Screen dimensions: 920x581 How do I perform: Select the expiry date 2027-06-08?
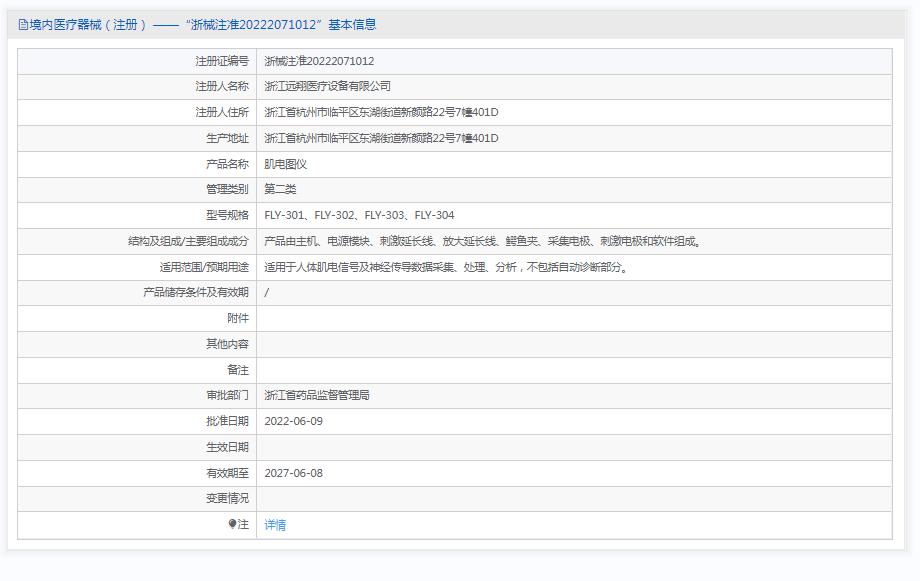click(293, 473)
